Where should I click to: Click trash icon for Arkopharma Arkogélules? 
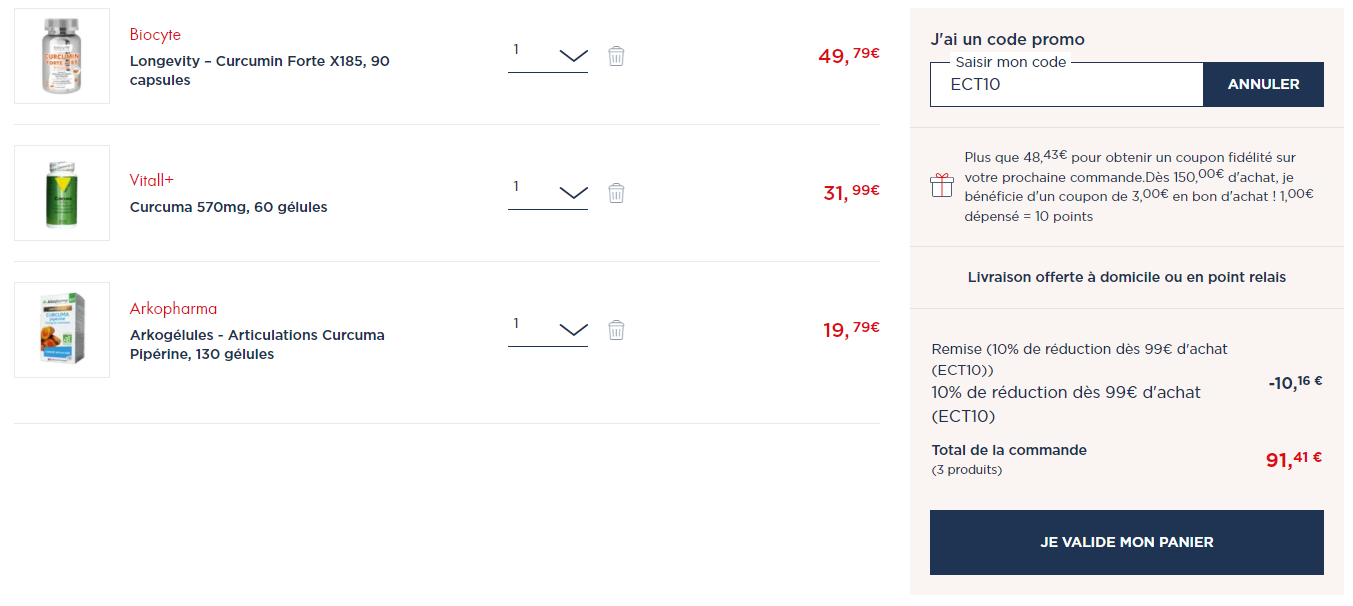pyautogui.click(x=616, y=330)
